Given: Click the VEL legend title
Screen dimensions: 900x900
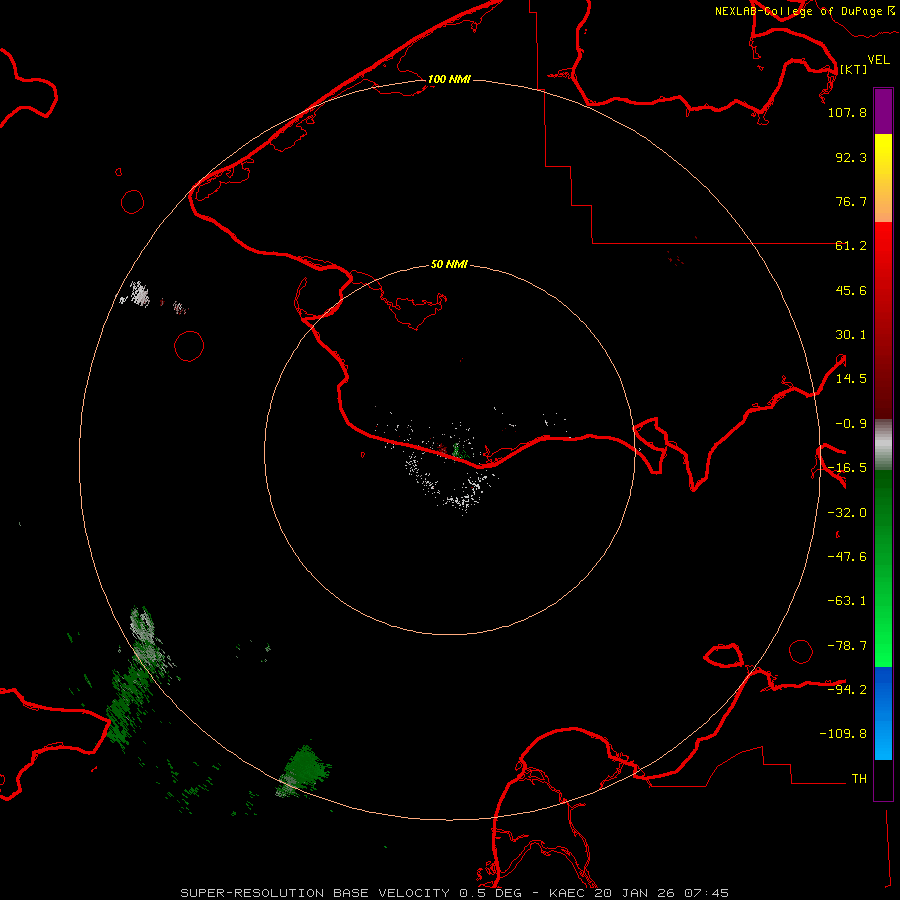Looking at the screenshot, I should point(878,60).
